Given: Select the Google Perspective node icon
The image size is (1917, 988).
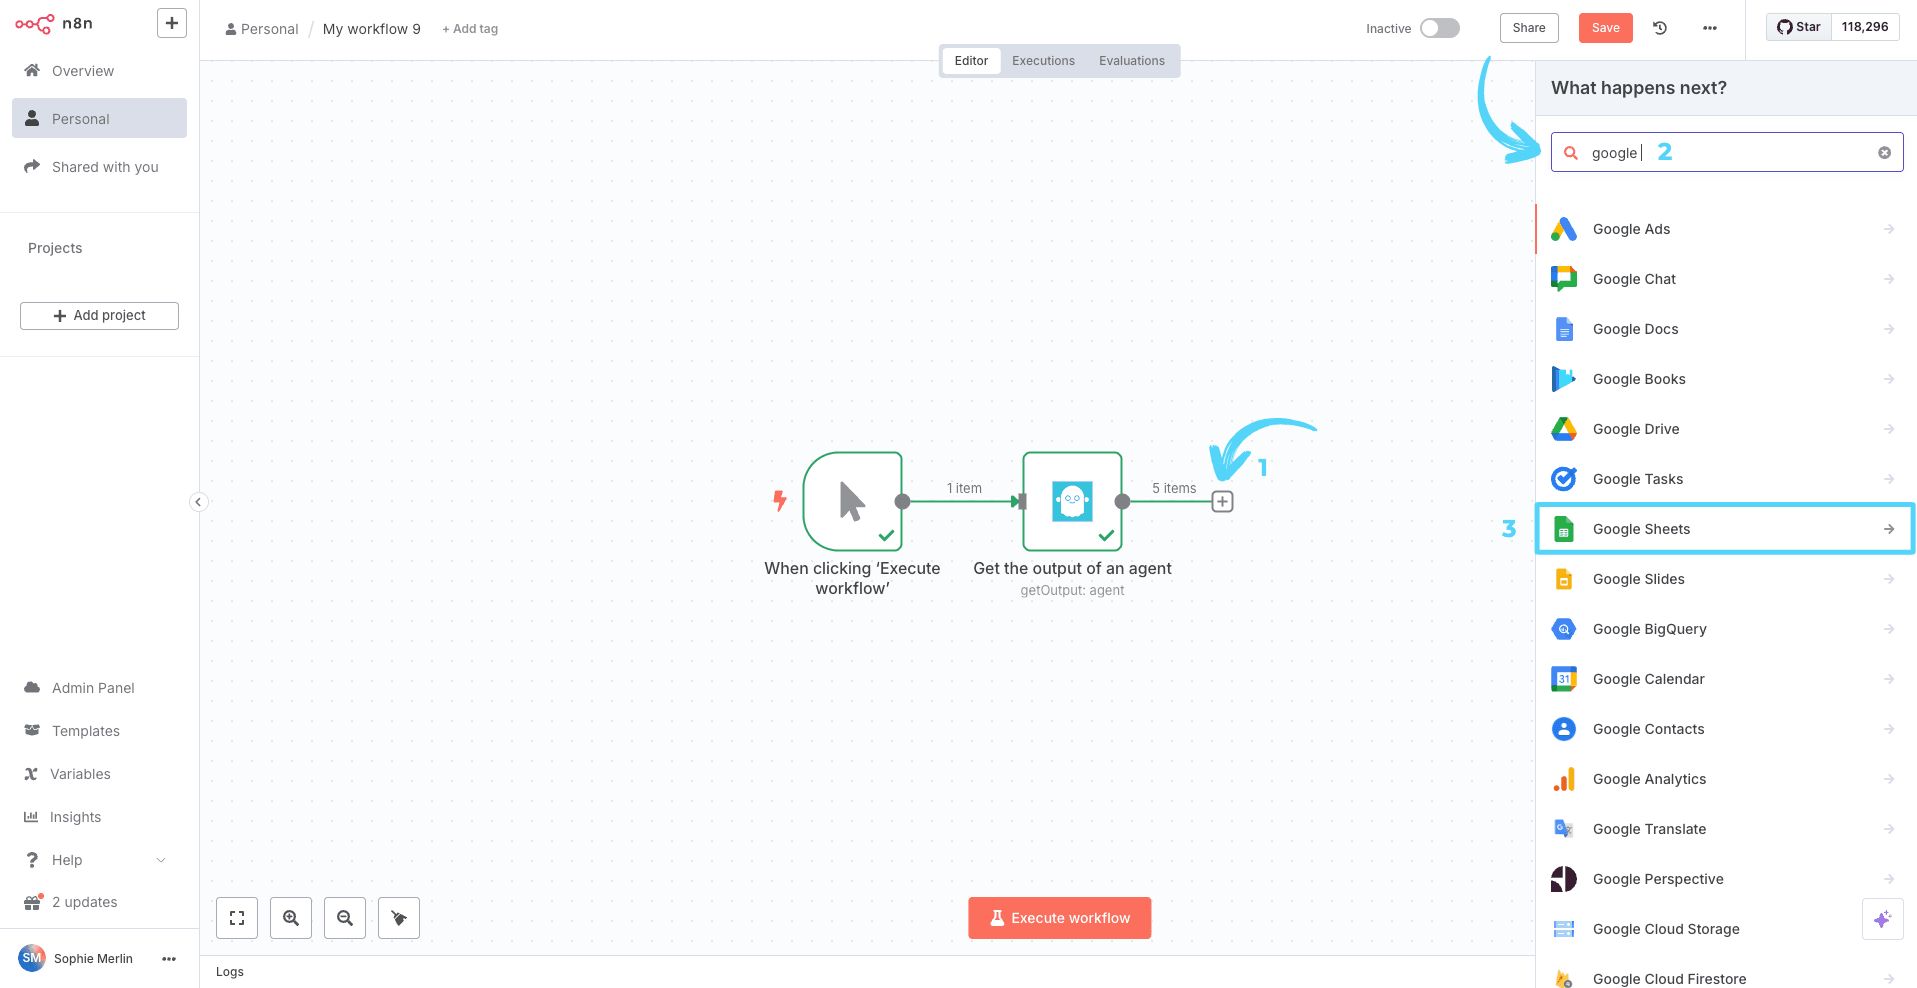Looking at the screenshot, I should point(1564,879).
